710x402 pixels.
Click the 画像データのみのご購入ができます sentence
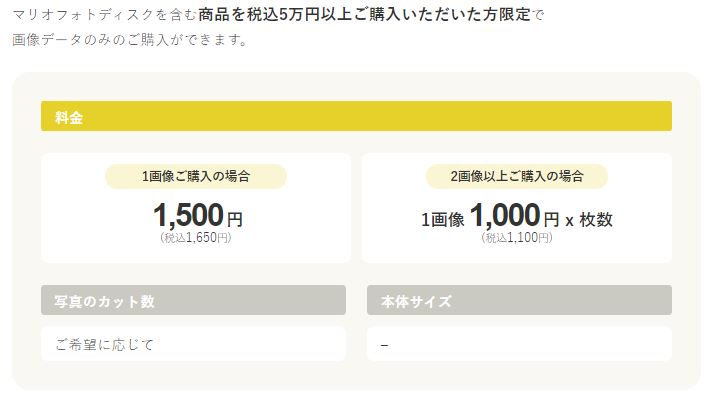[x=130, y=42]
